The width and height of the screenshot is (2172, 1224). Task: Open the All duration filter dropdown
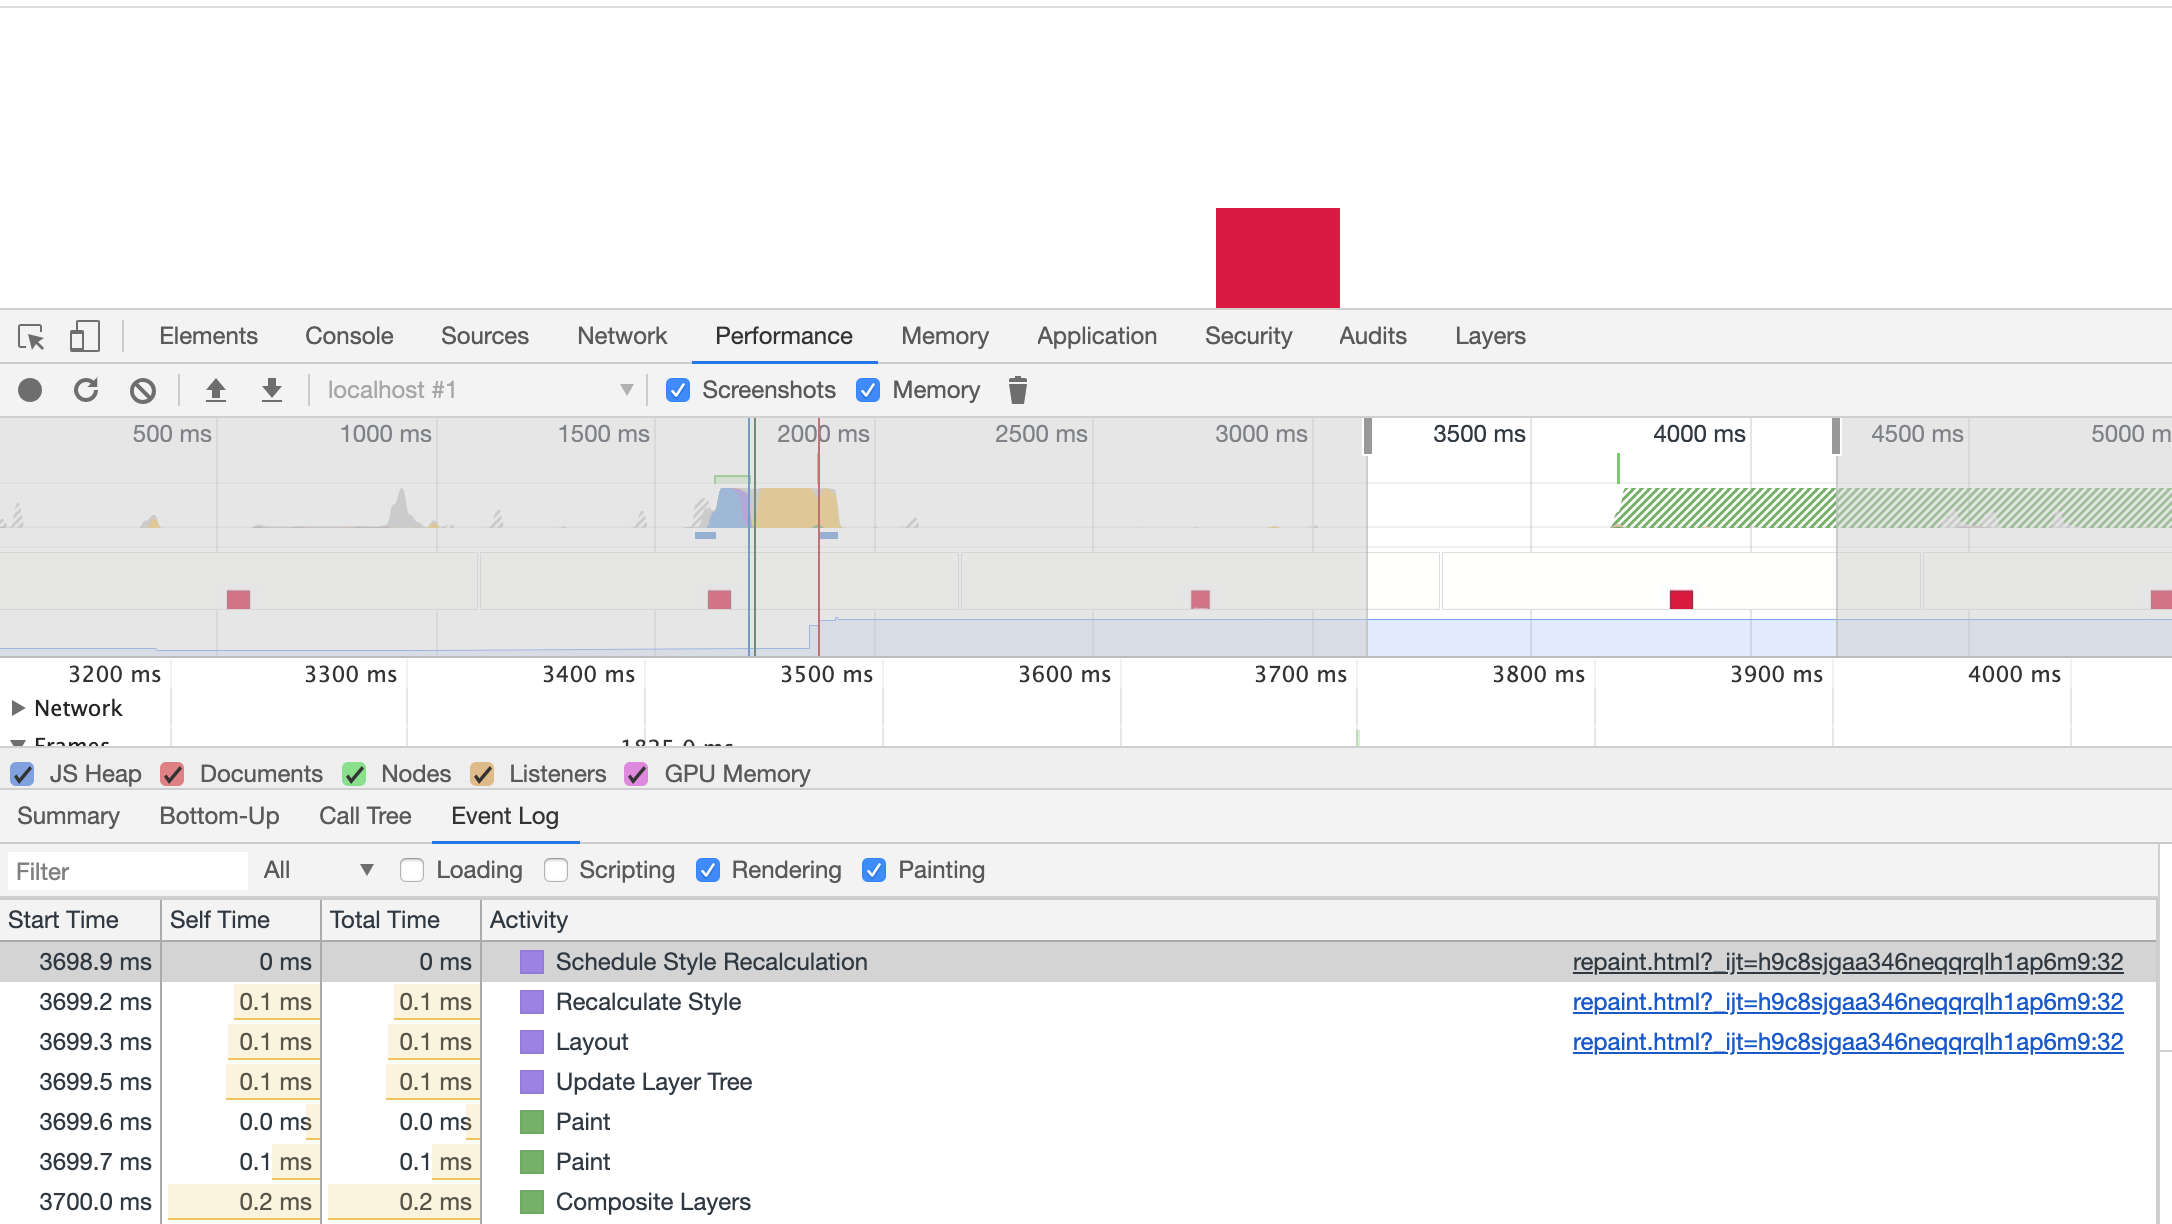(x=318, y=870)
